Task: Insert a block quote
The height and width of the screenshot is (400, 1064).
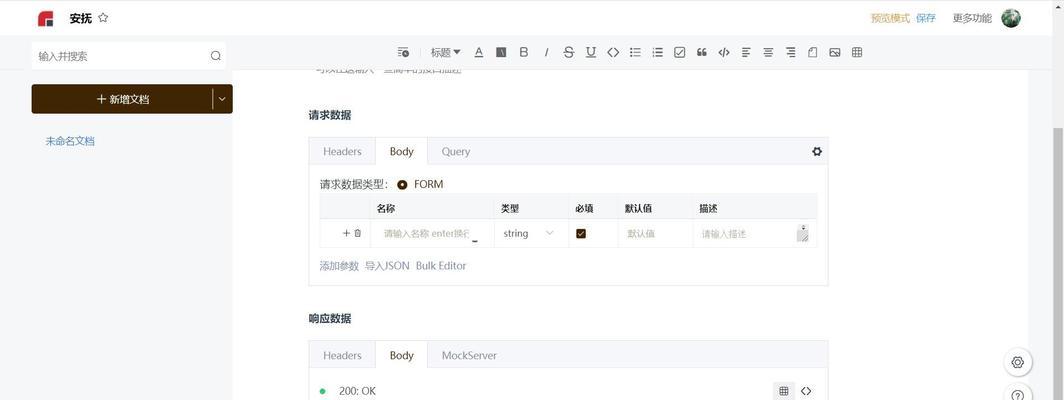Action: point(702,52)
